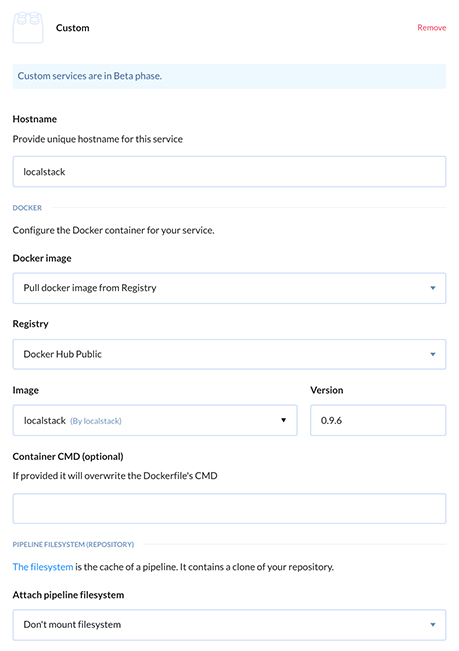The image size is (459, 651).
Task: Click the Version field showing 0.9.6
Action: 378,420
